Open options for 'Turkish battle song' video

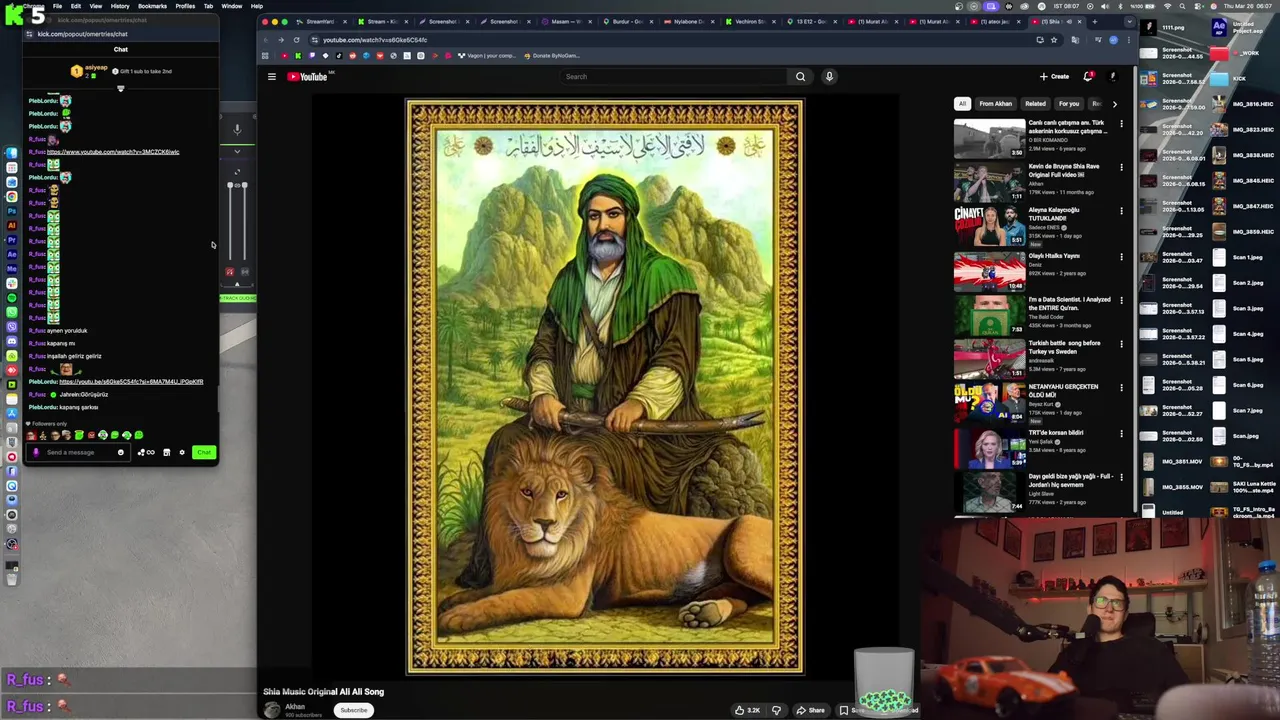point(1121,344)
